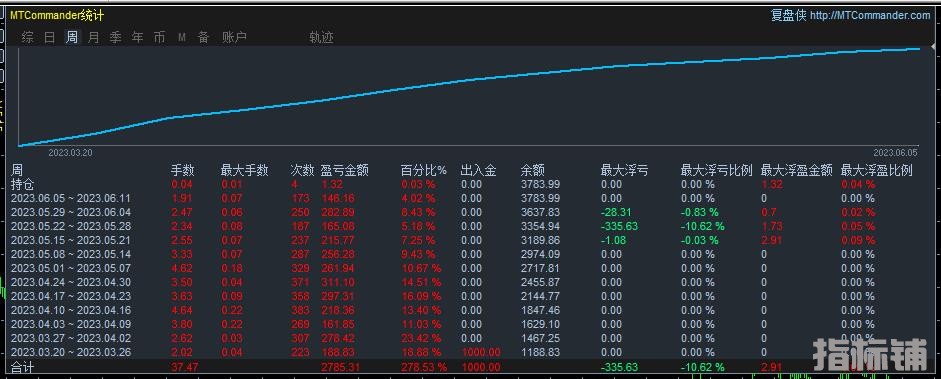Switch to the 季 quarterly tab
The image size is (941, 379).
coord(116,38)
